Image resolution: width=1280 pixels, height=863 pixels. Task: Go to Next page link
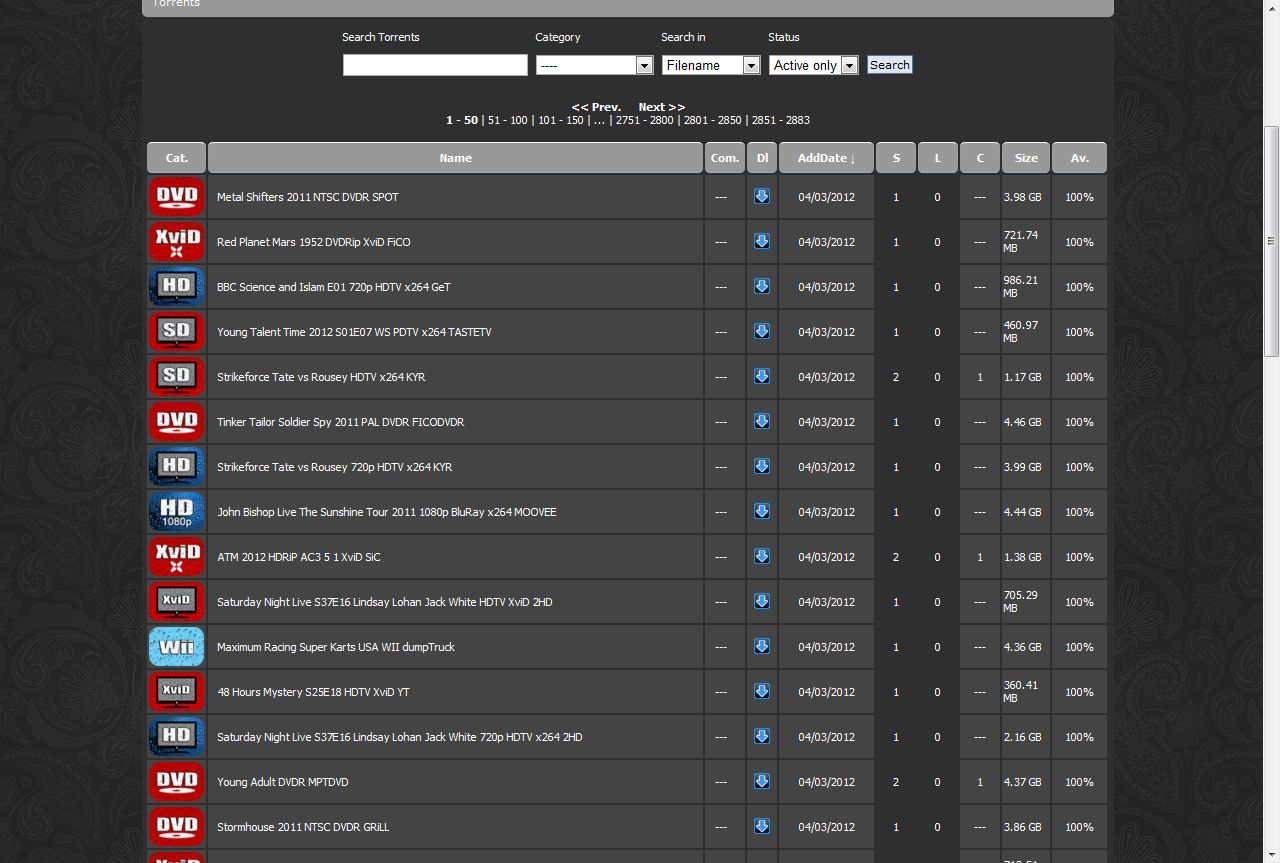point(661,107)
